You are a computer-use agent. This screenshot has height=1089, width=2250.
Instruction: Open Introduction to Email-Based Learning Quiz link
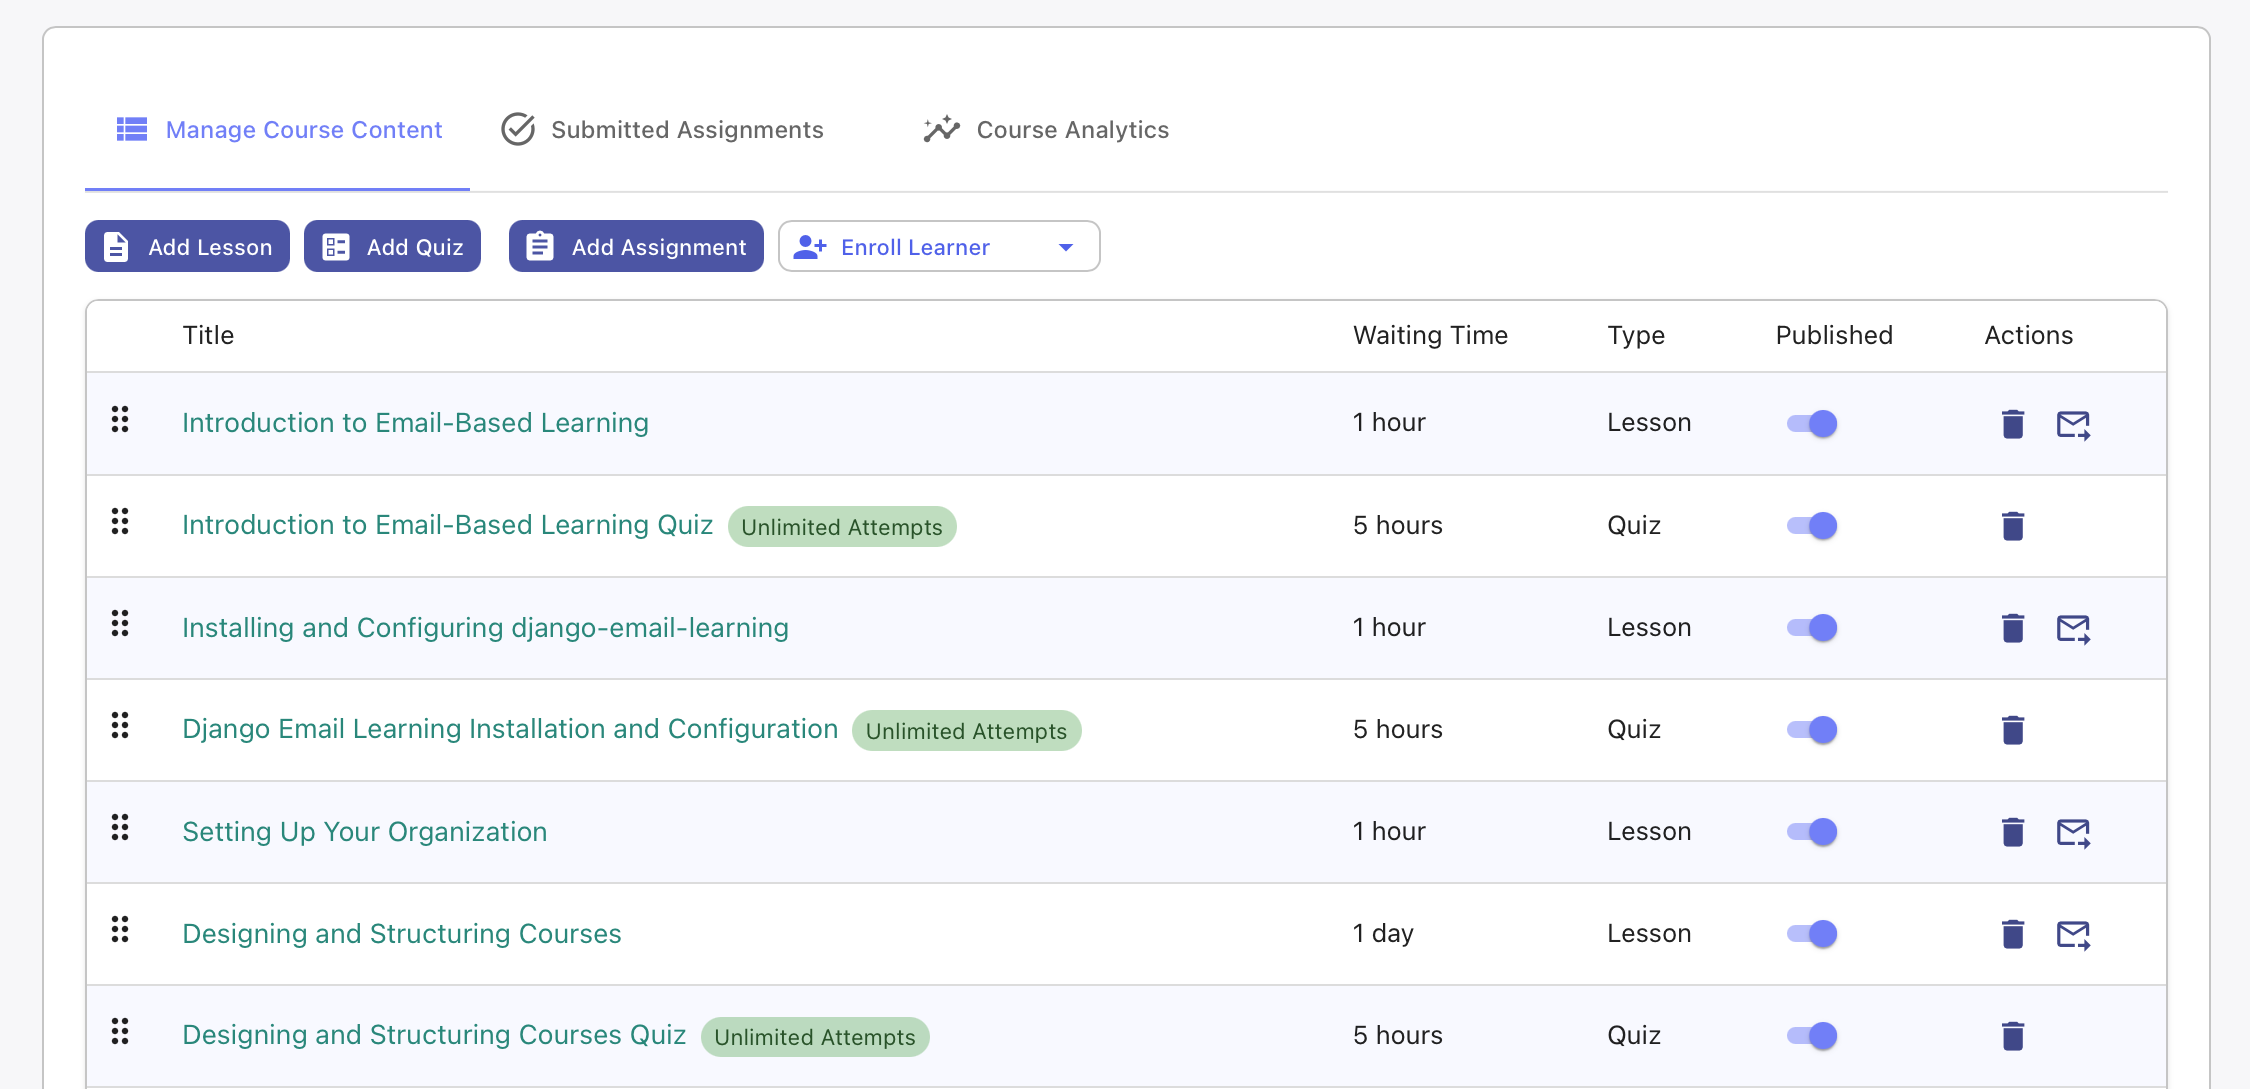coord(447,525)
